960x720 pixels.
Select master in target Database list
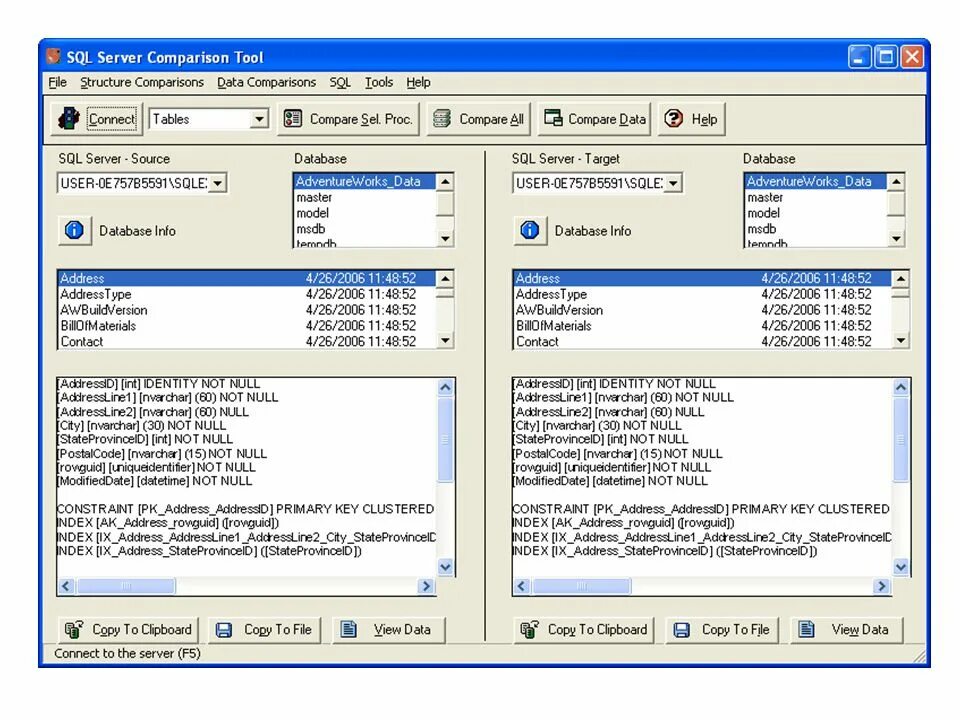pyautogui.click(x=816, y=197)
